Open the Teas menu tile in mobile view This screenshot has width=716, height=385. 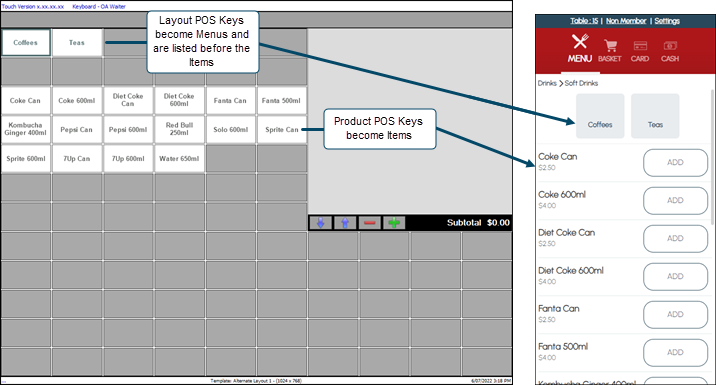655,116
